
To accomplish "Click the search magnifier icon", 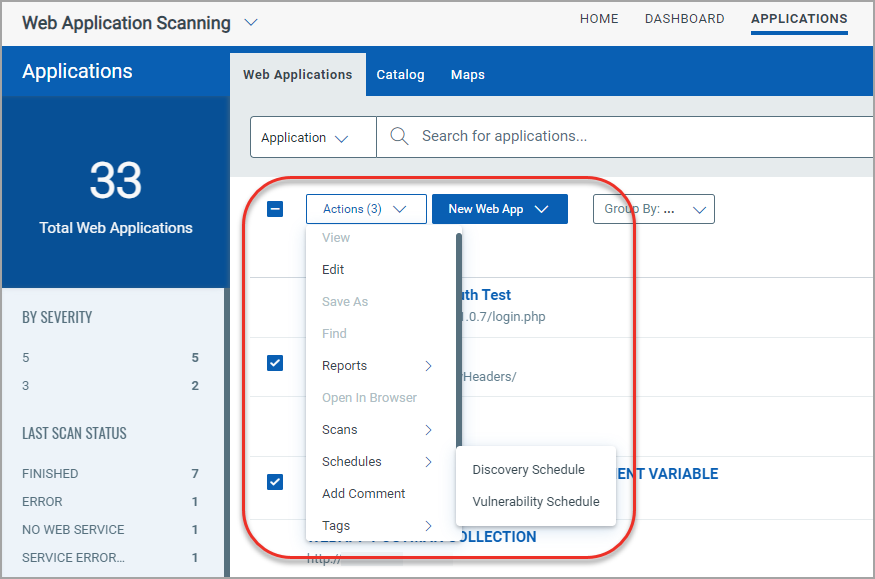I will (x=399, y=137).
